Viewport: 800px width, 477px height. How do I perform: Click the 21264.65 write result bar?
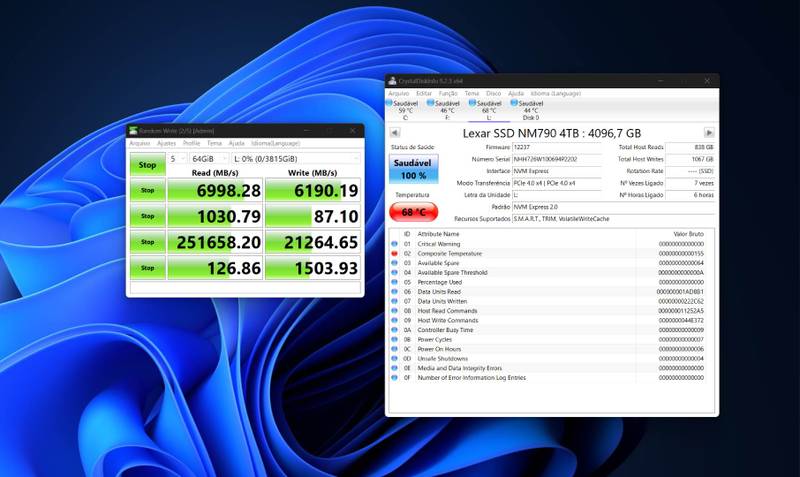click(313, 242)
